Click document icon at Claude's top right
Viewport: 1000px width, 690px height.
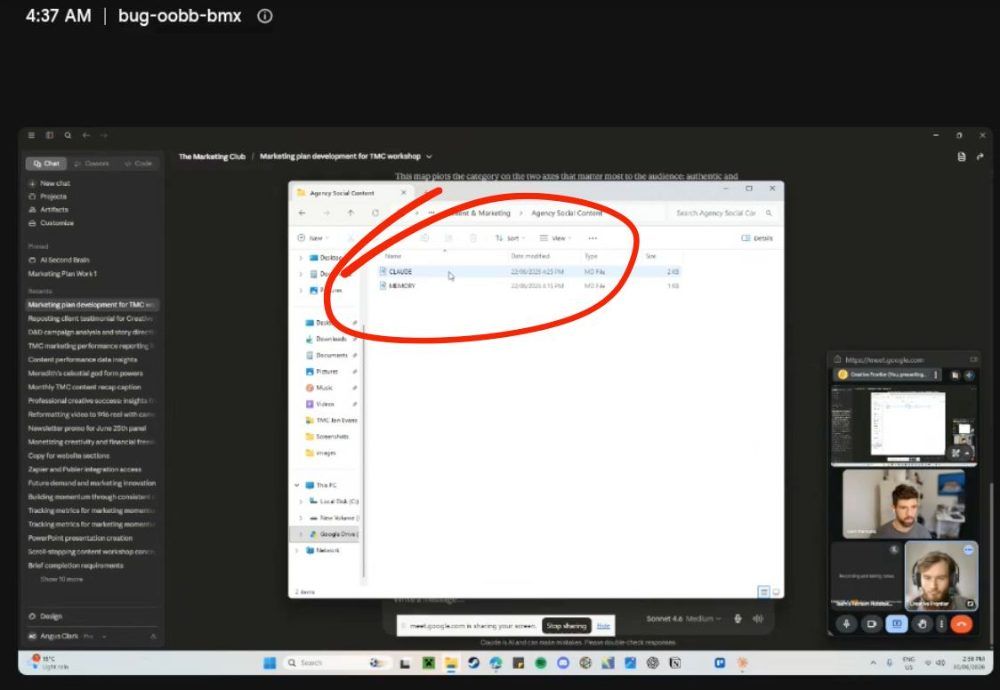(x=961, y=156)
